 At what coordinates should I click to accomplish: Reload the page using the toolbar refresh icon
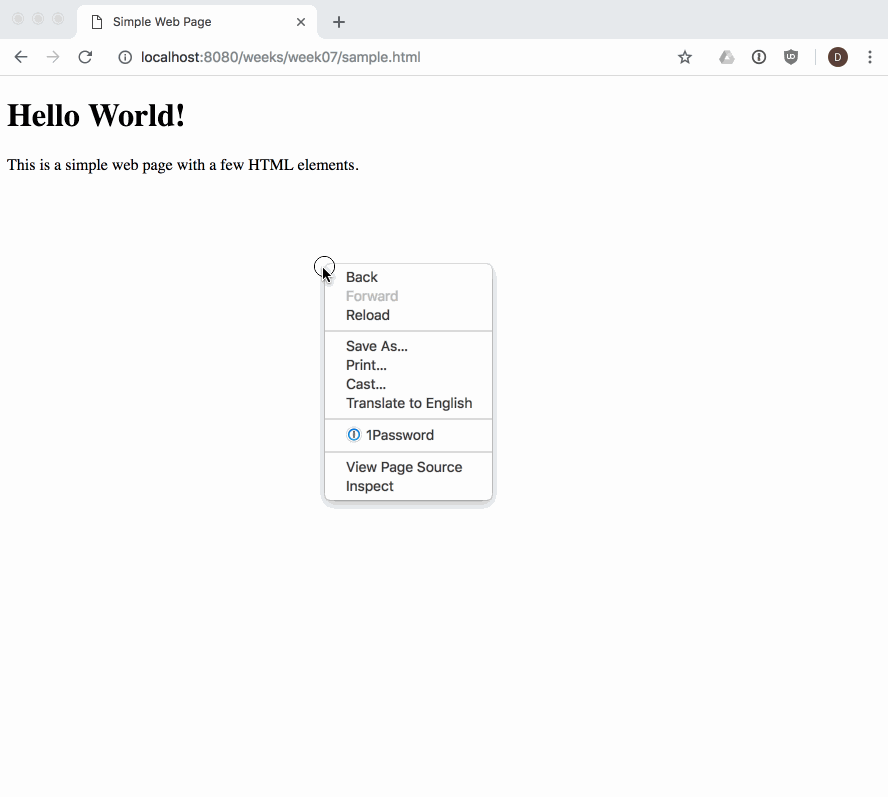pos(85,57)
